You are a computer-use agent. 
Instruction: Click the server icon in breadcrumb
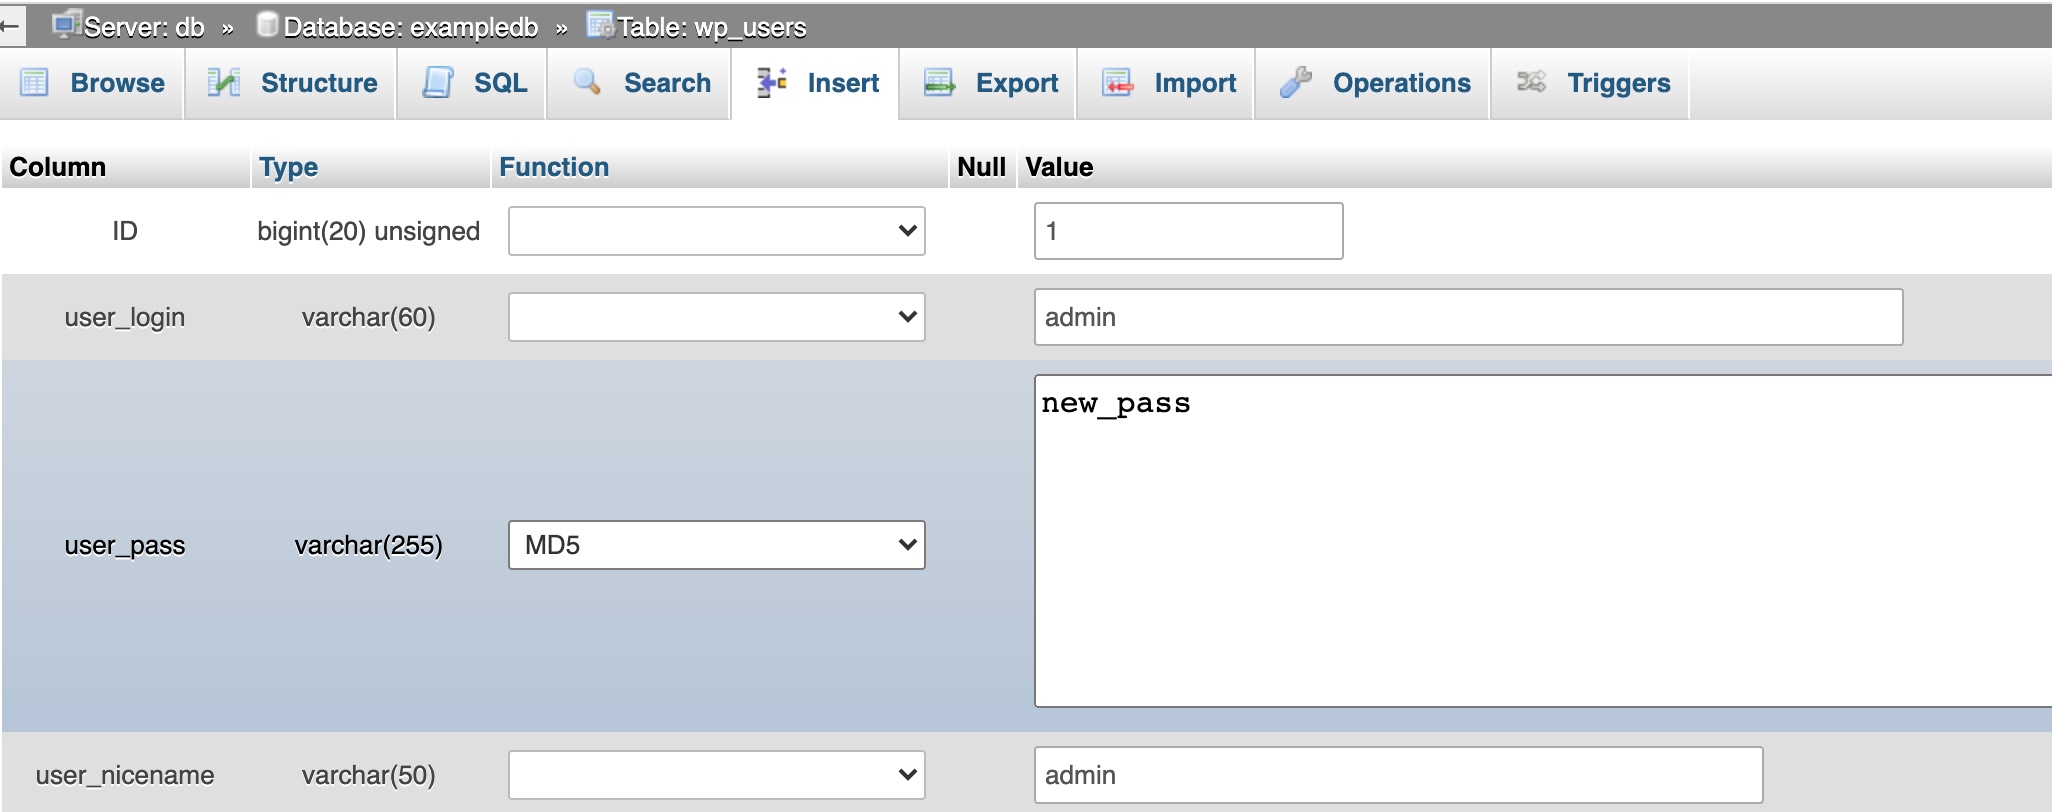(x=66, y=25)
